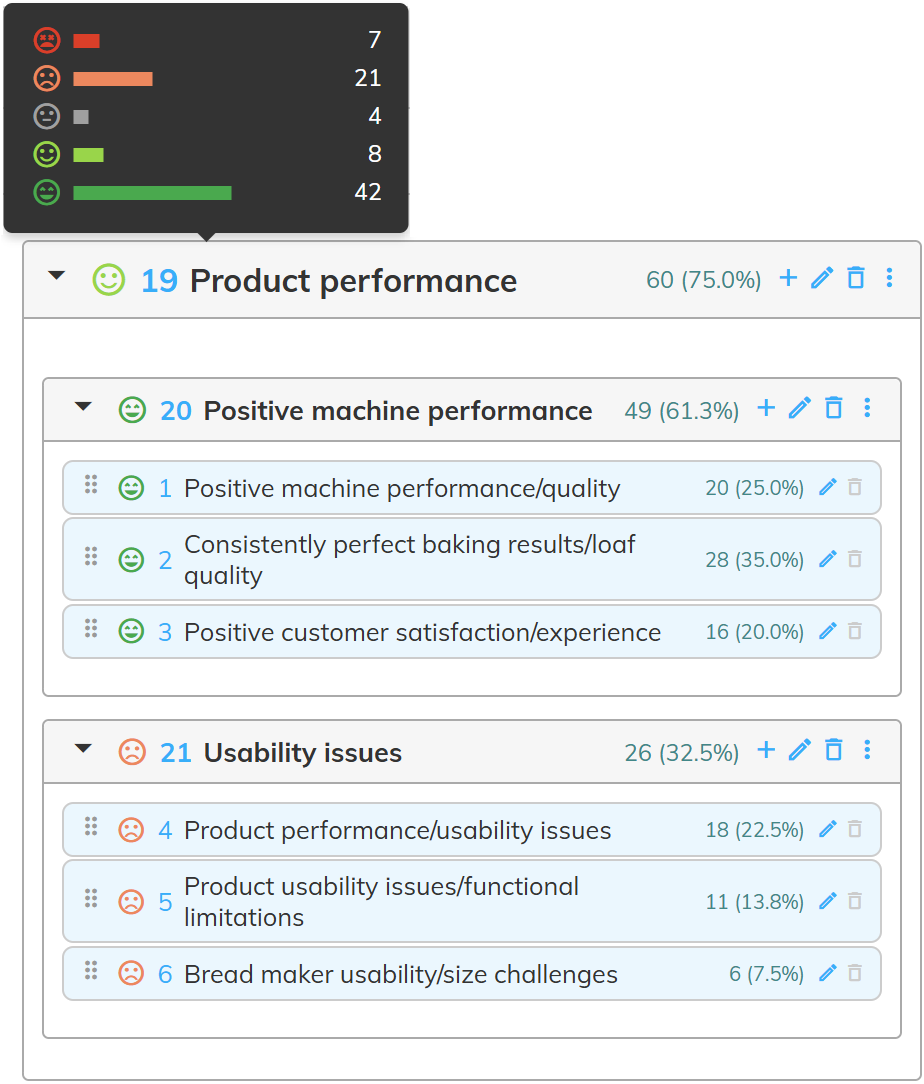924x1084 pixels.
Task: Edit the Consistently perfect baking results subtheme
Action: pos(827,559)
